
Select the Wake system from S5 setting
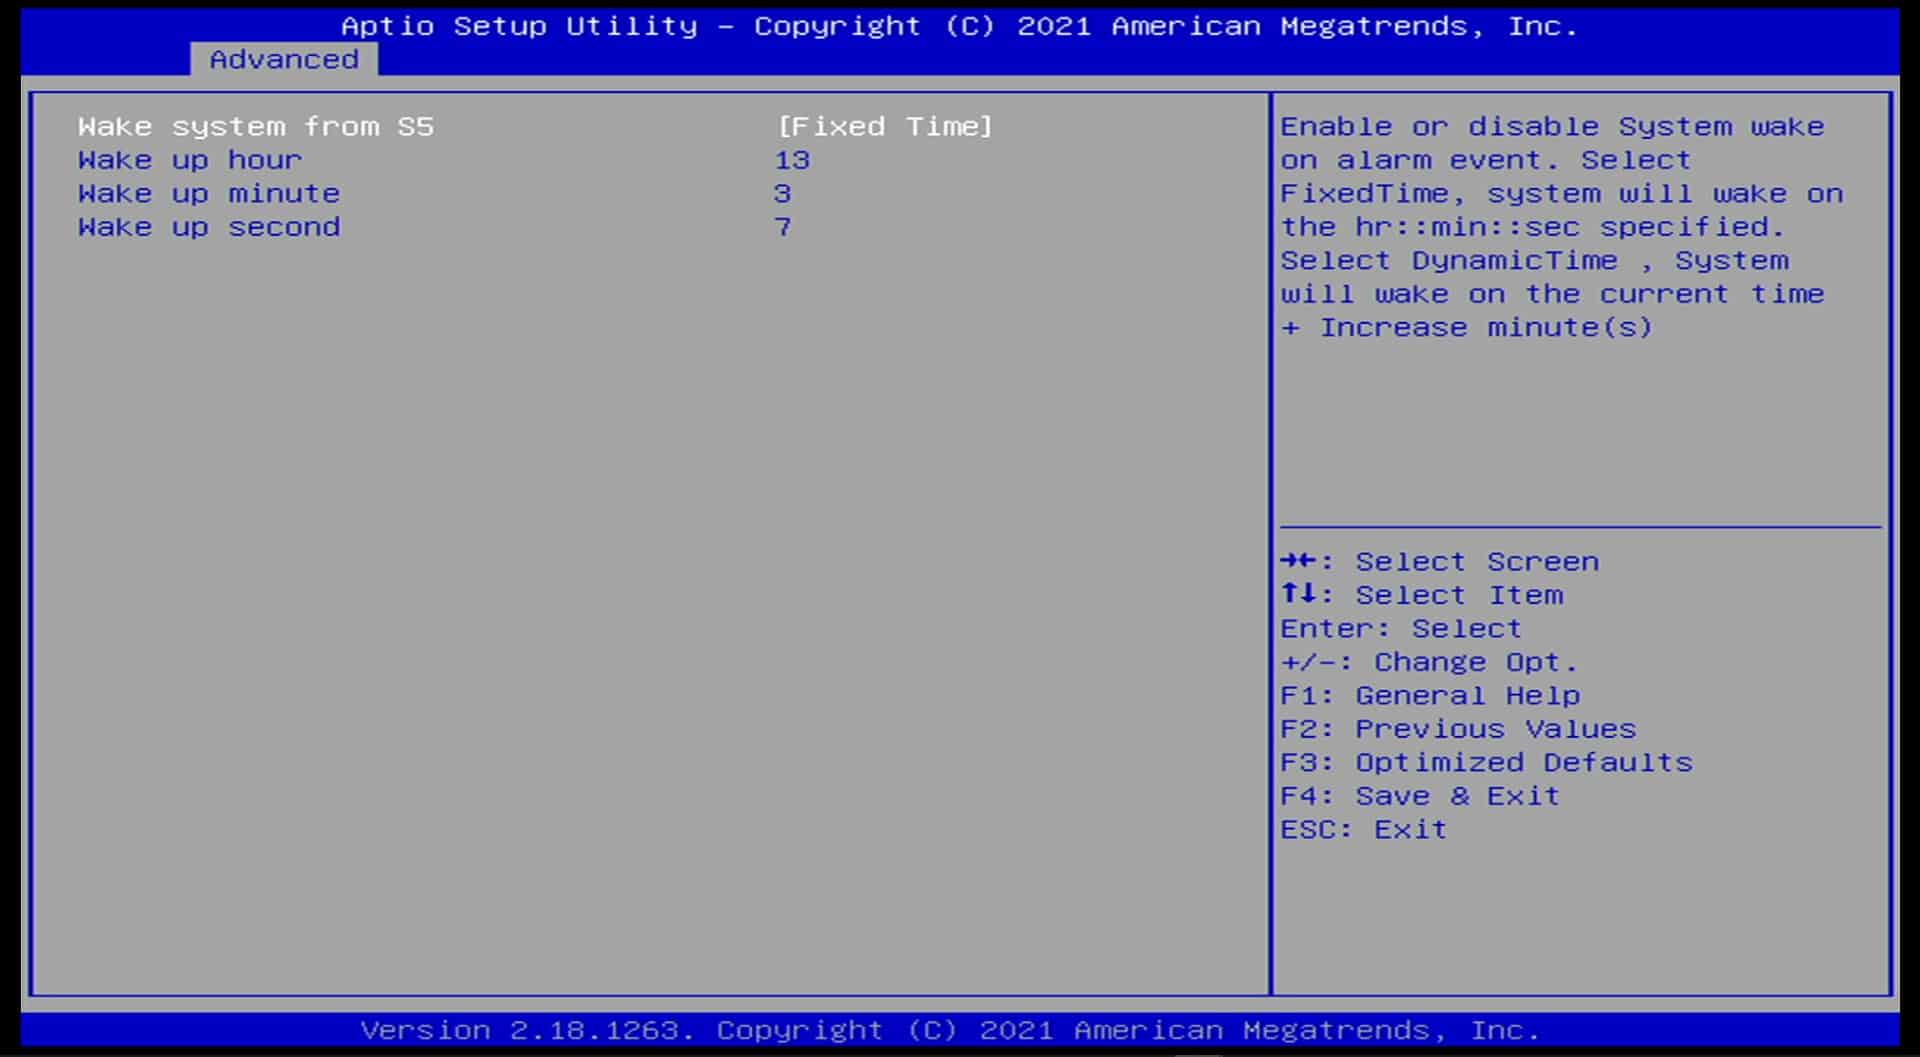point(256,127)
